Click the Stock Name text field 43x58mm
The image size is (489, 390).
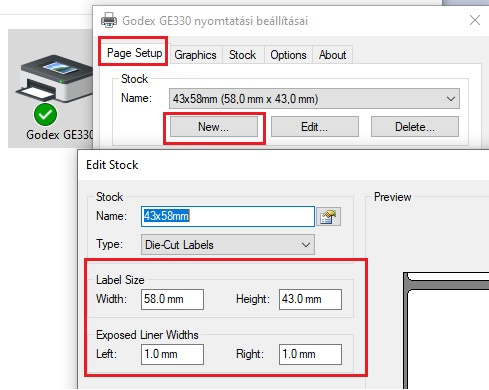point(228,216)
